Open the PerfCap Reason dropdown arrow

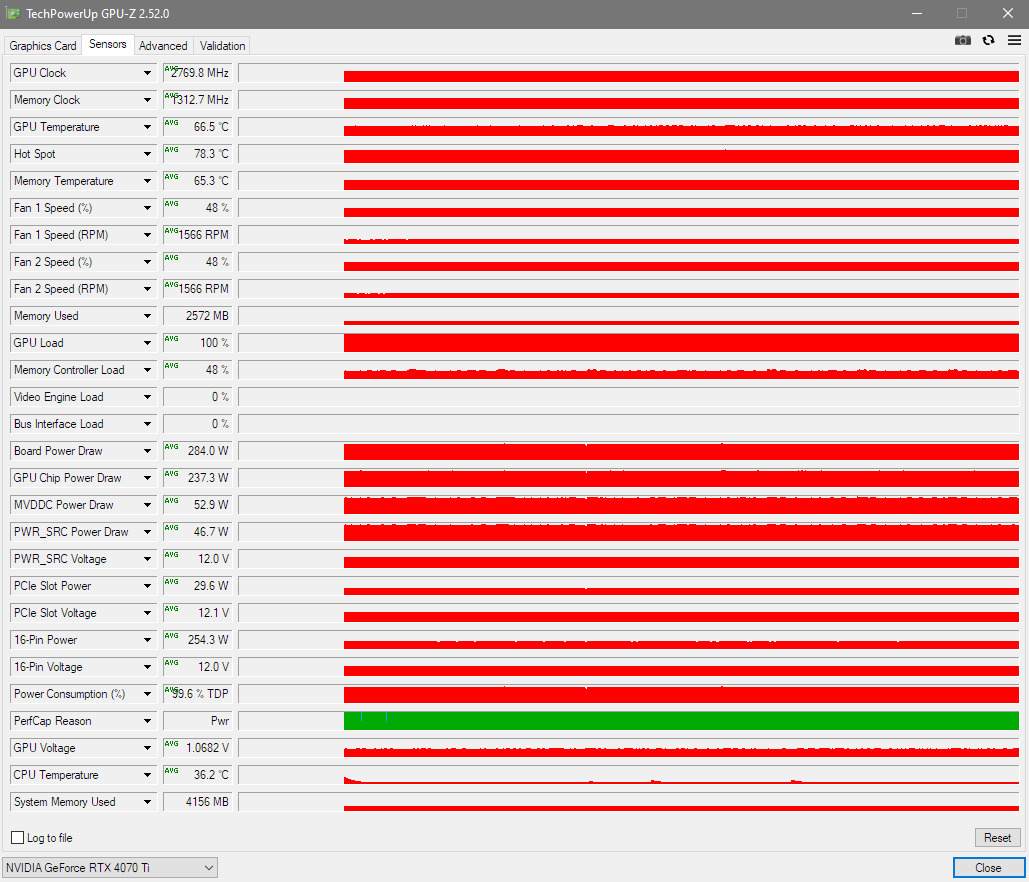click(x=147, y=721)
